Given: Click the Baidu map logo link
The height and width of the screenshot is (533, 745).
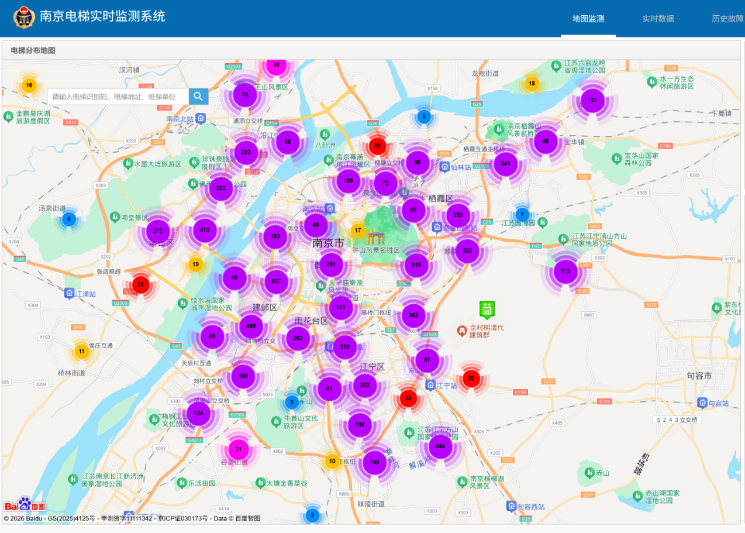Looking at the screenshot, I should click(x=18, y=506).
